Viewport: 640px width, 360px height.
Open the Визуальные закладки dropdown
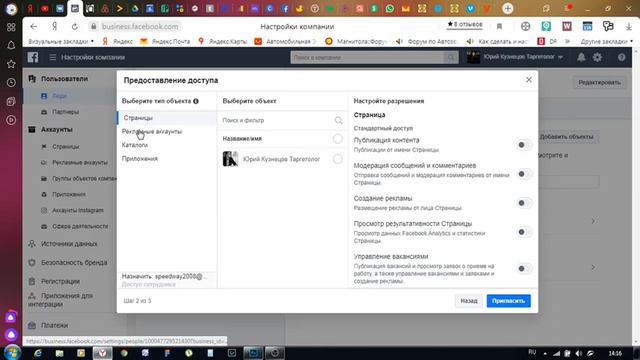61,41
